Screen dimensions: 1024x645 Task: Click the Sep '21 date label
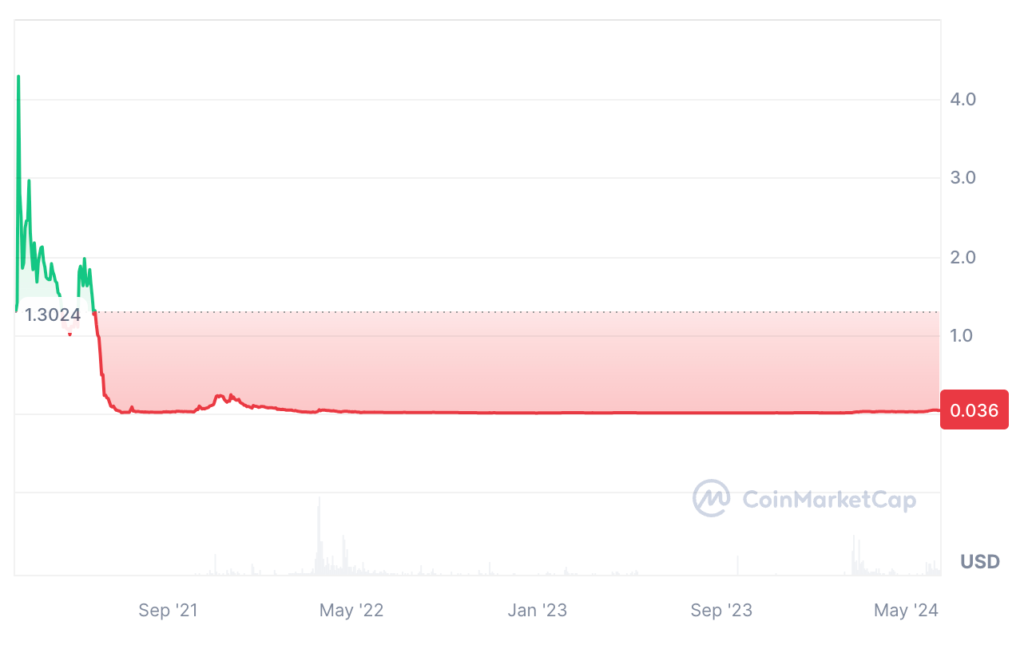click(167, 610)
